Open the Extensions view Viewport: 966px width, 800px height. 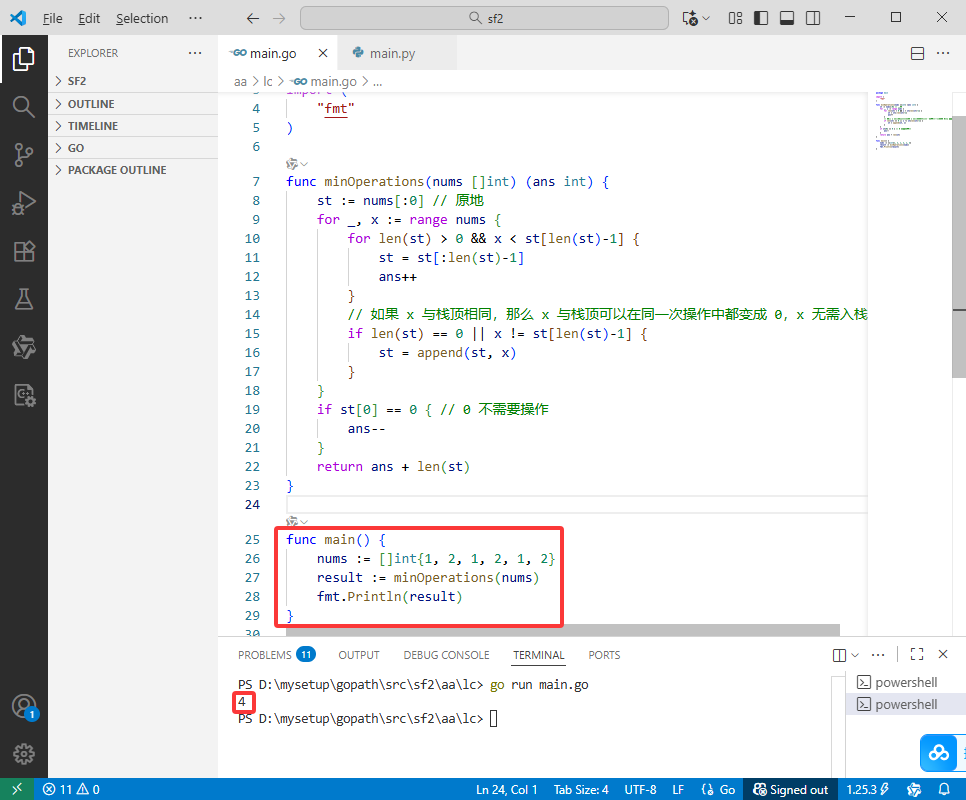23,251
